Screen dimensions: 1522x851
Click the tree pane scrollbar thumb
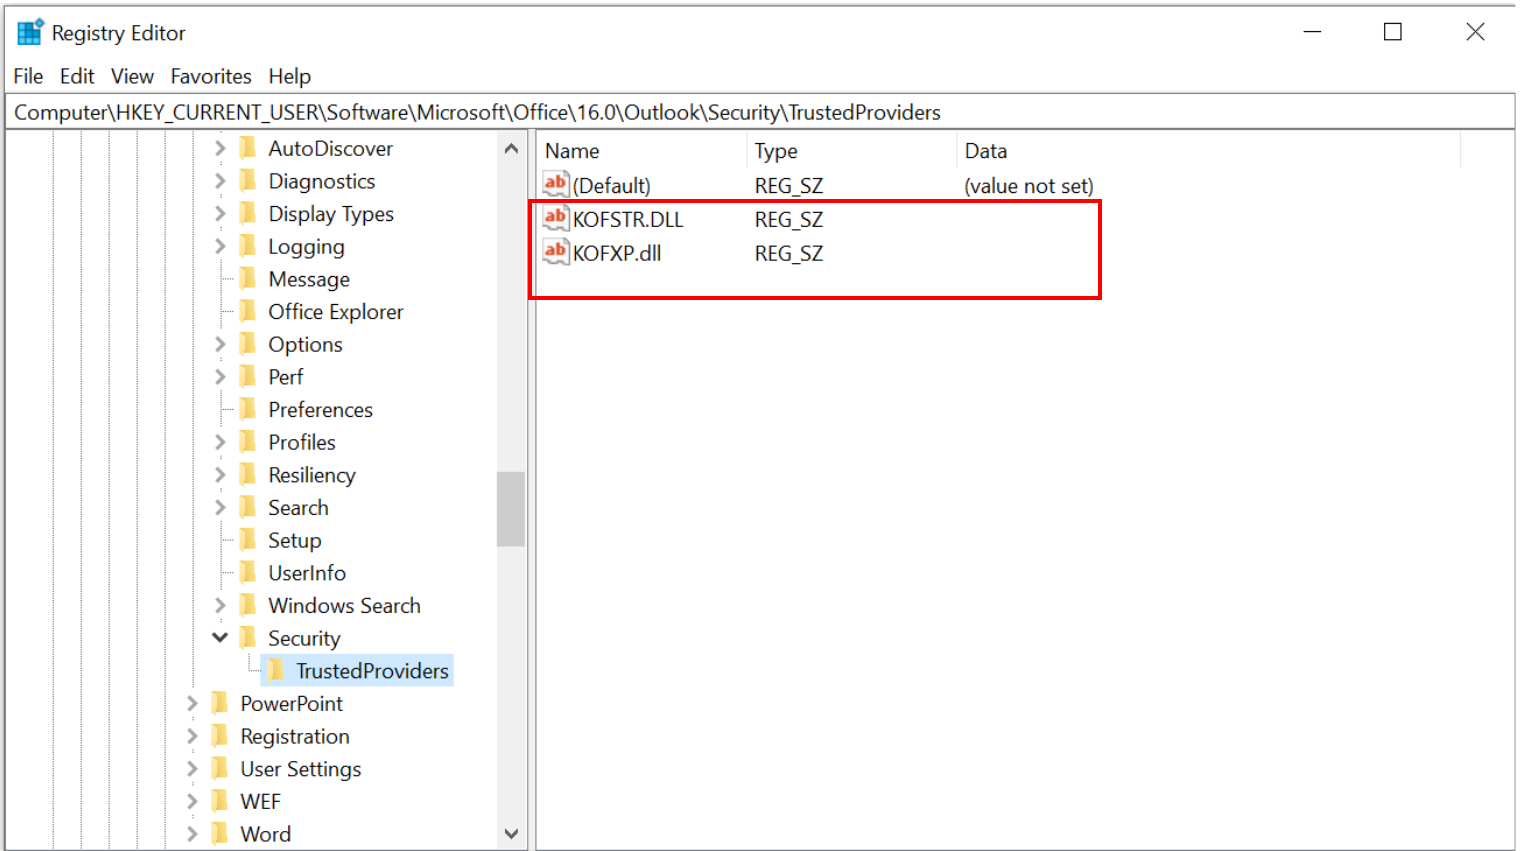(x=511, y=509)
